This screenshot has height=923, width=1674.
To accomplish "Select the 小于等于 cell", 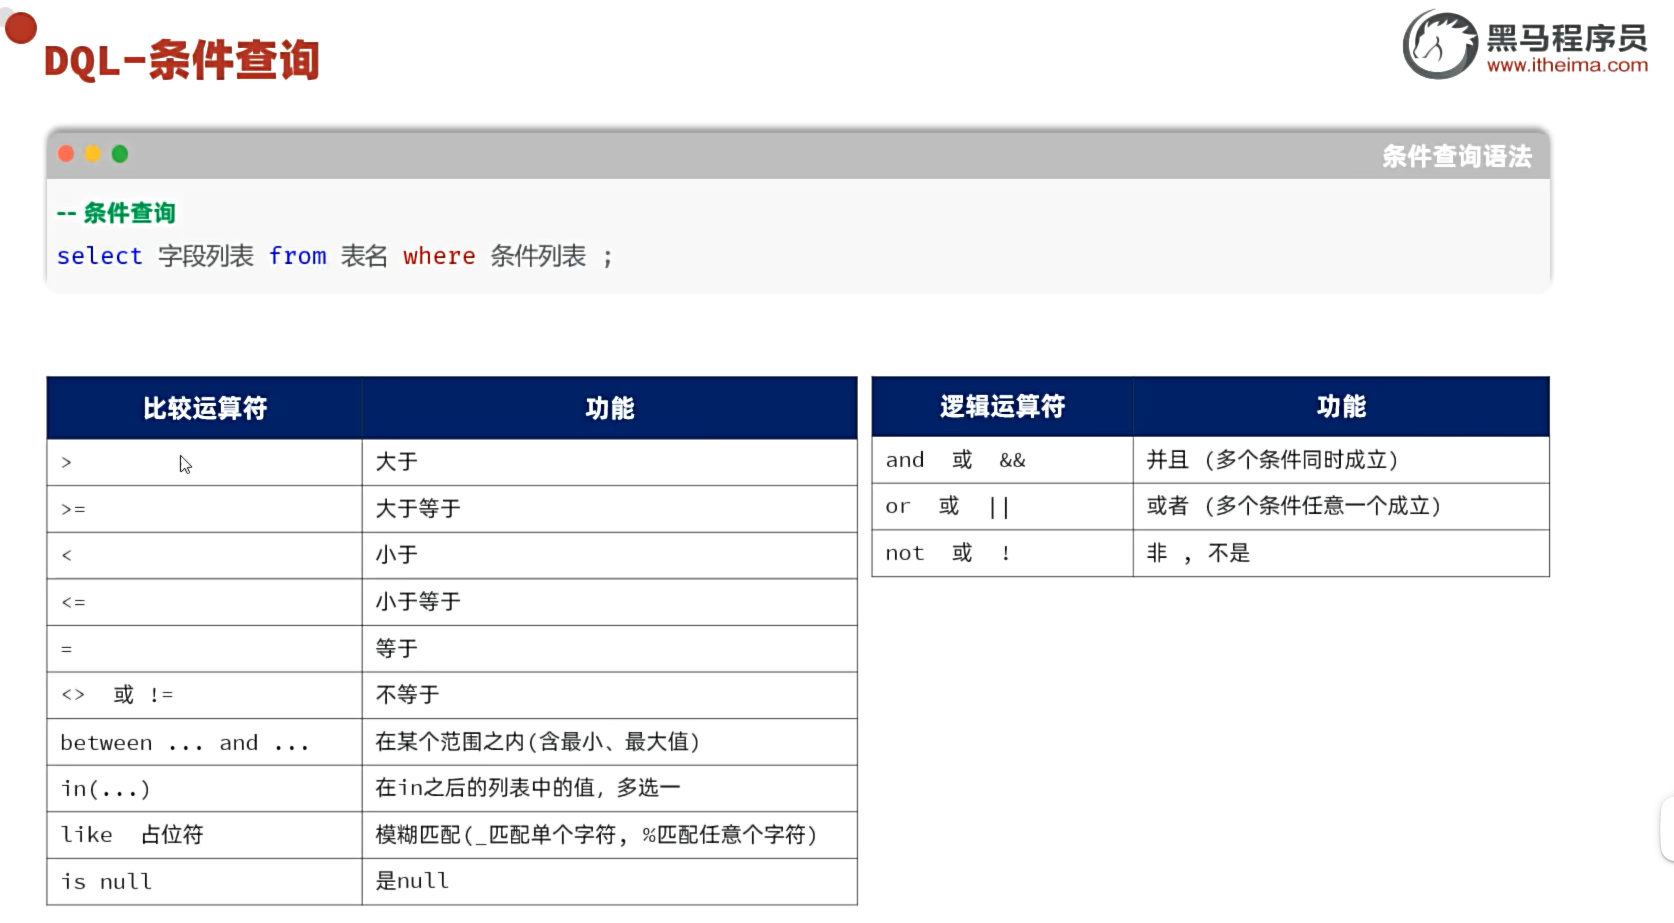I will (x=610, y=602).
